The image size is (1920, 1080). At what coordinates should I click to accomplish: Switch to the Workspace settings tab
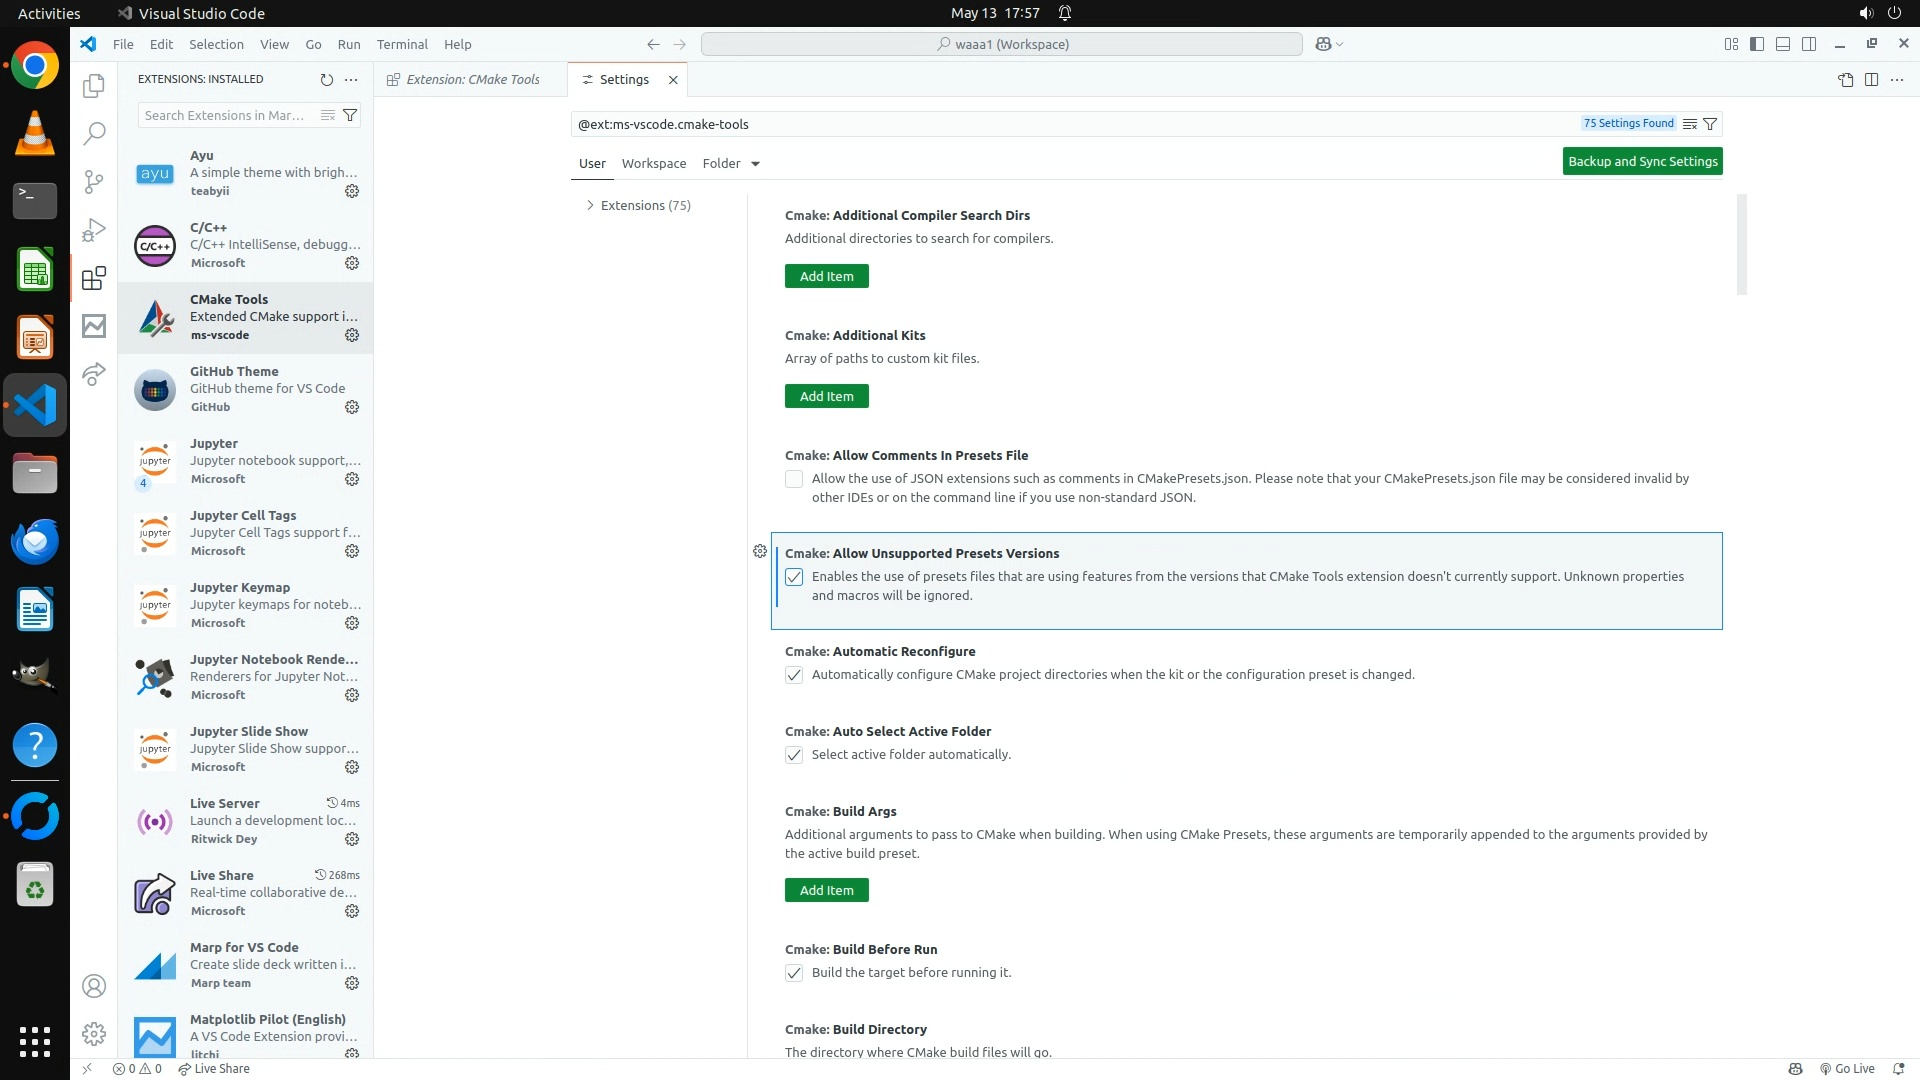tap(653, 164)
